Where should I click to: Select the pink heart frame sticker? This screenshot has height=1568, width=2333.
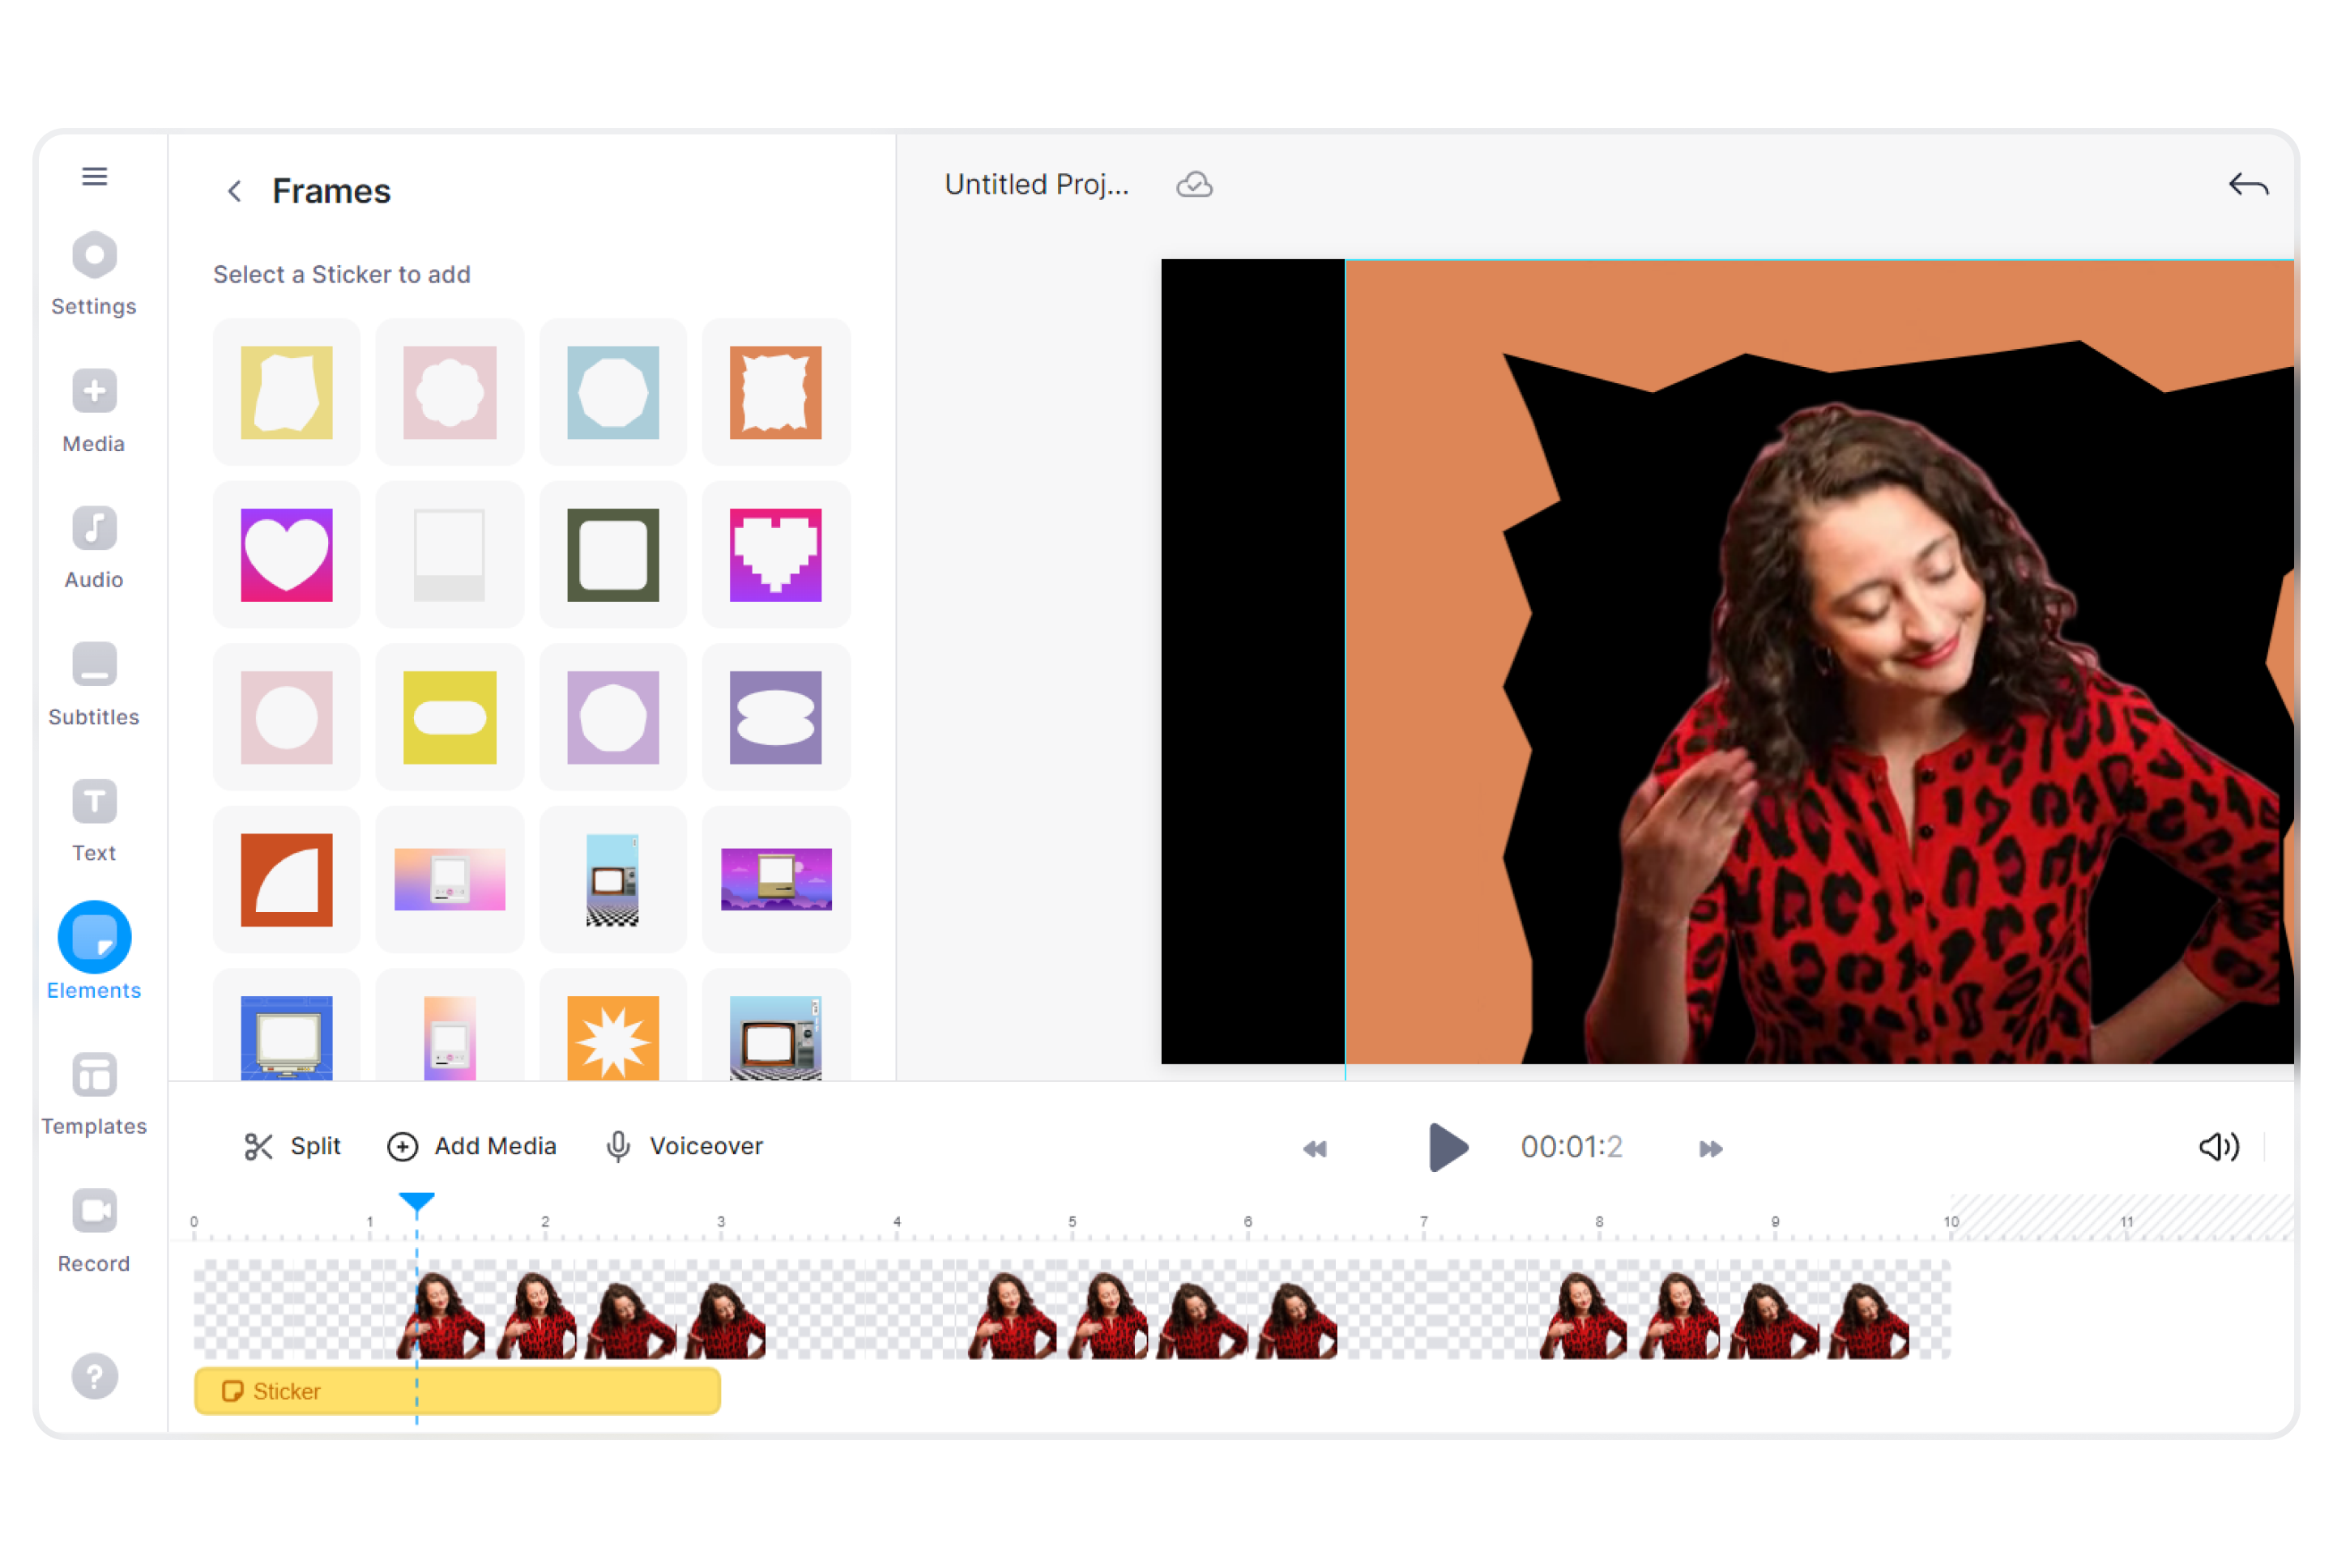point(286,555)
